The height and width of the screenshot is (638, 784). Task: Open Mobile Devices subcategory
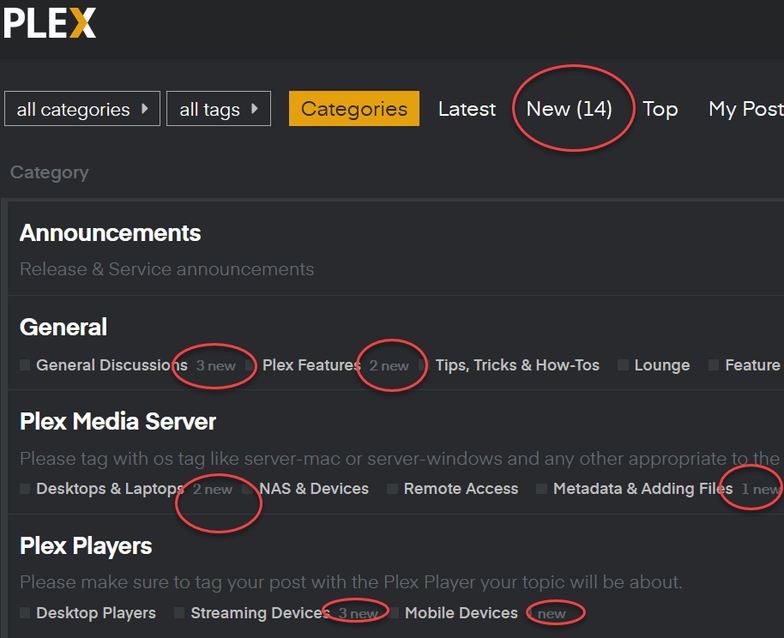(462, 613)
